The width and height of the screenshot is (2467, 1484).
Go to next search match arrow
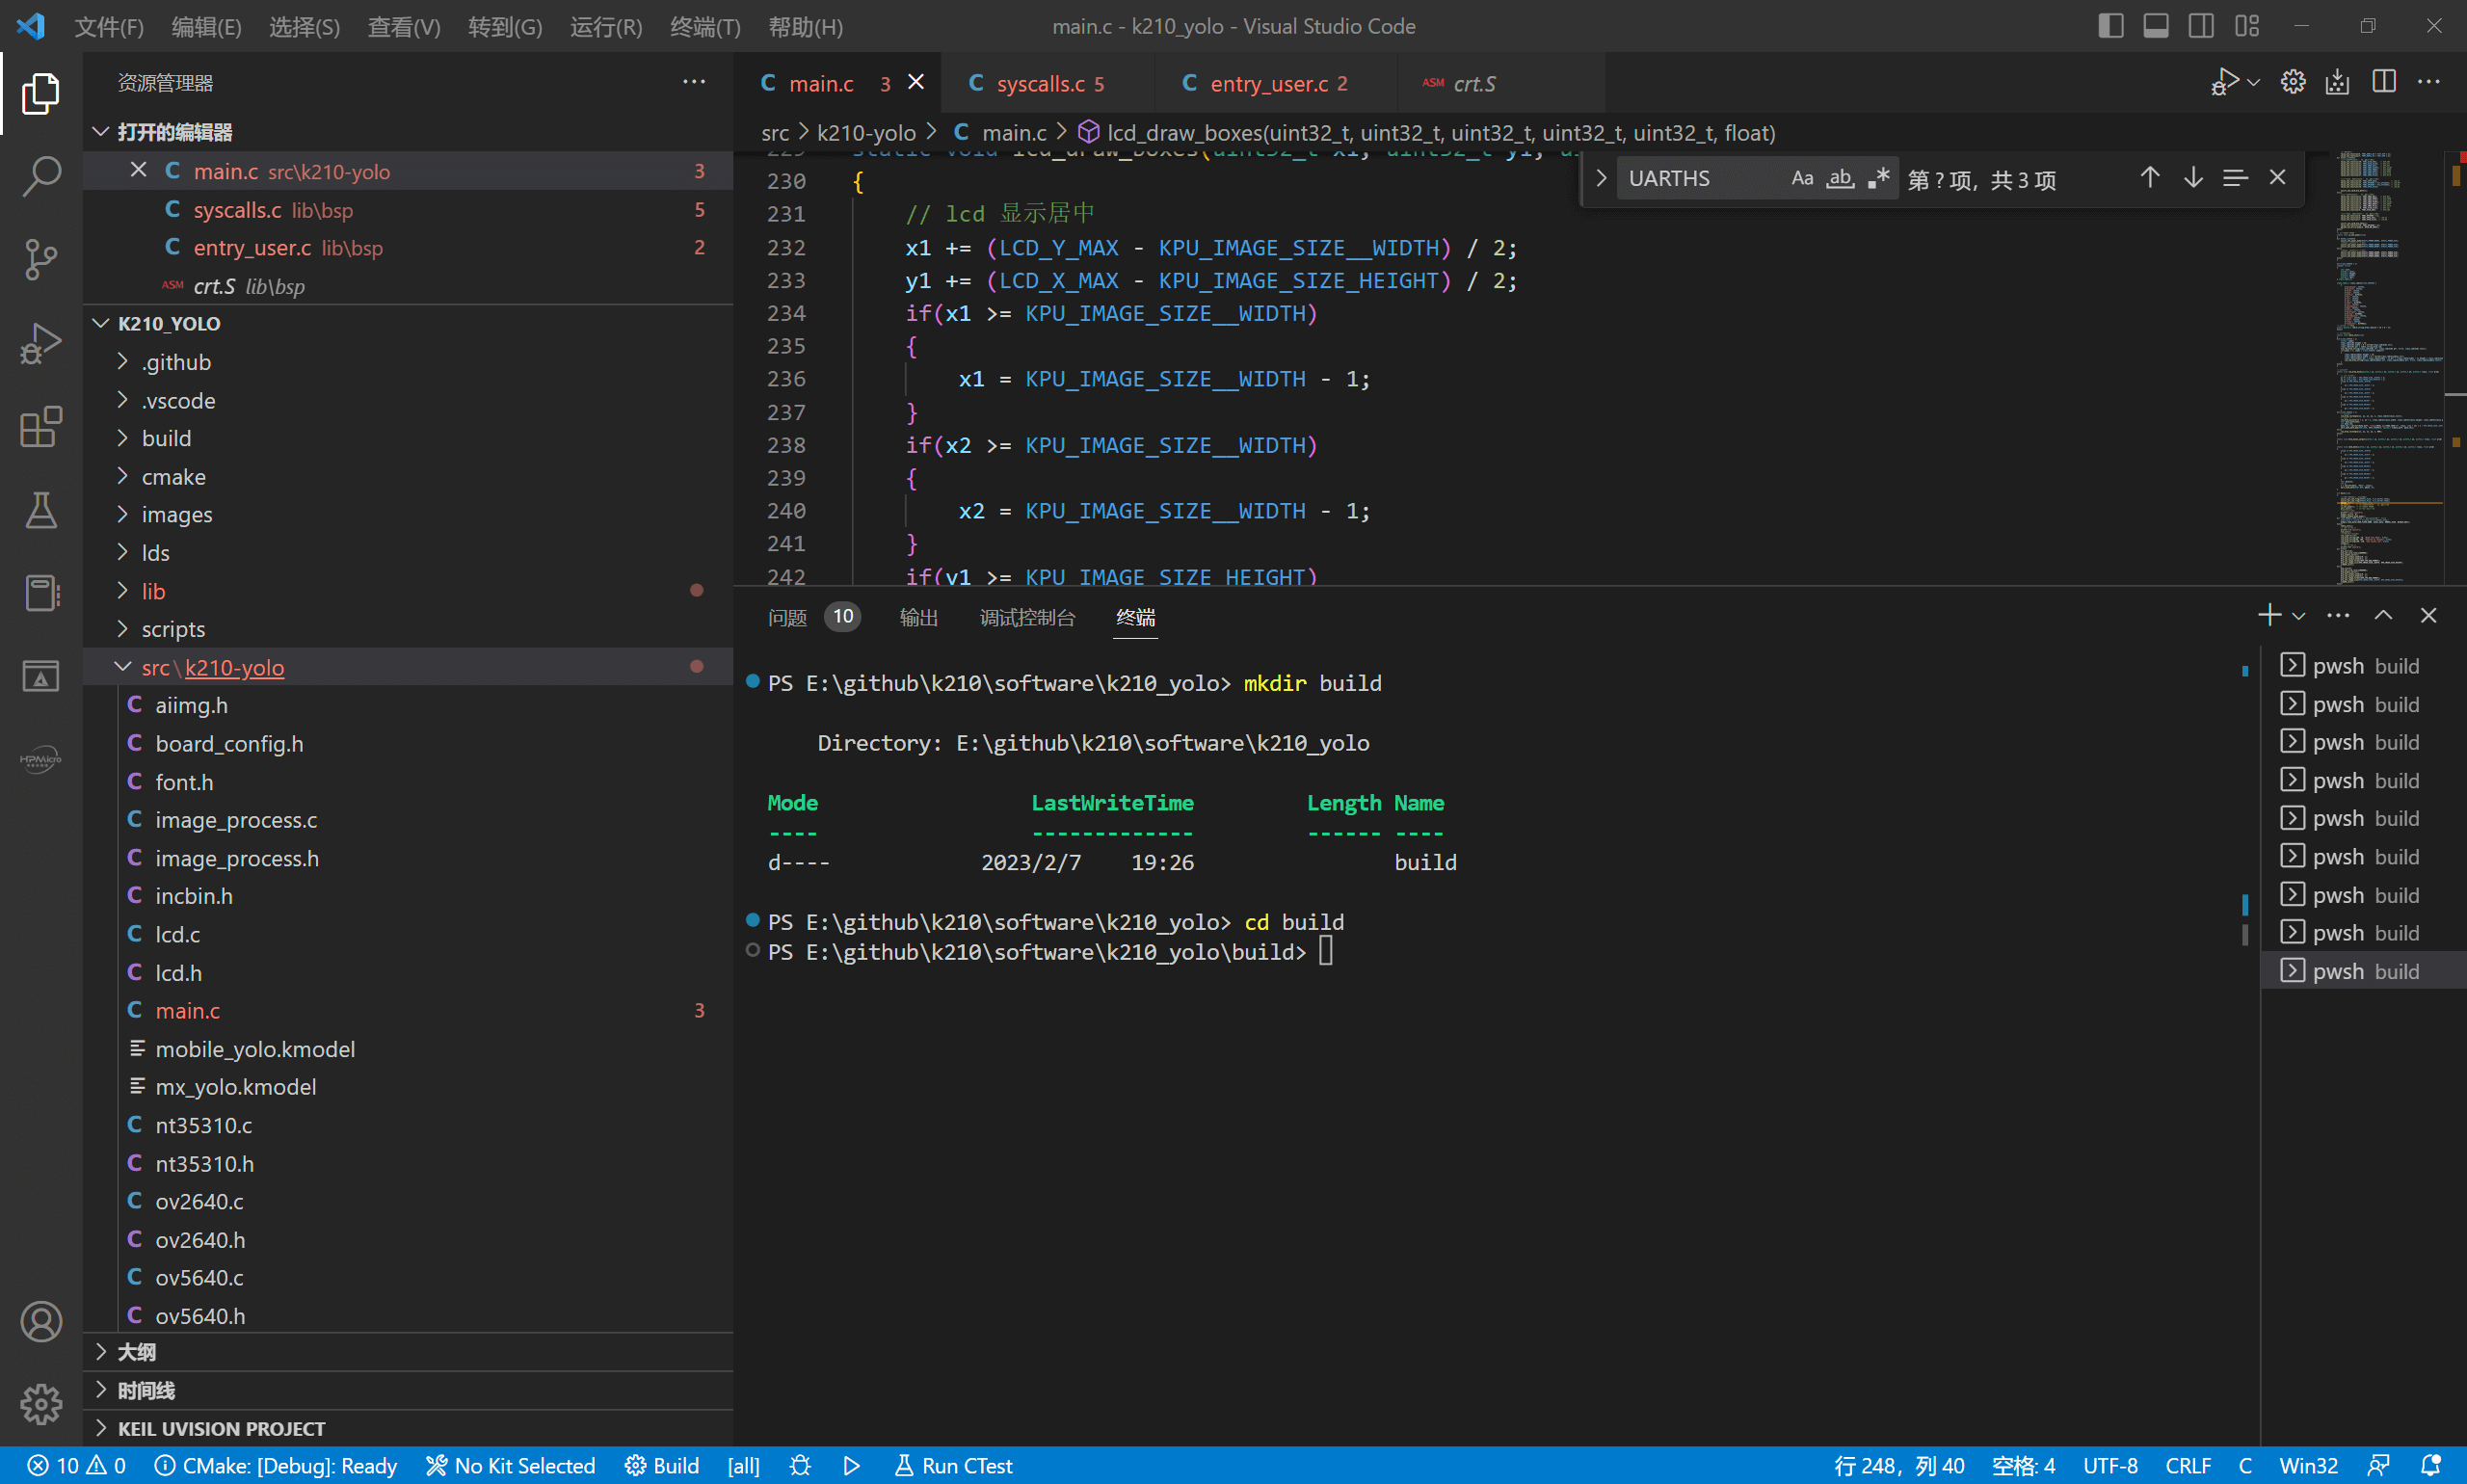click(2193, 178)
